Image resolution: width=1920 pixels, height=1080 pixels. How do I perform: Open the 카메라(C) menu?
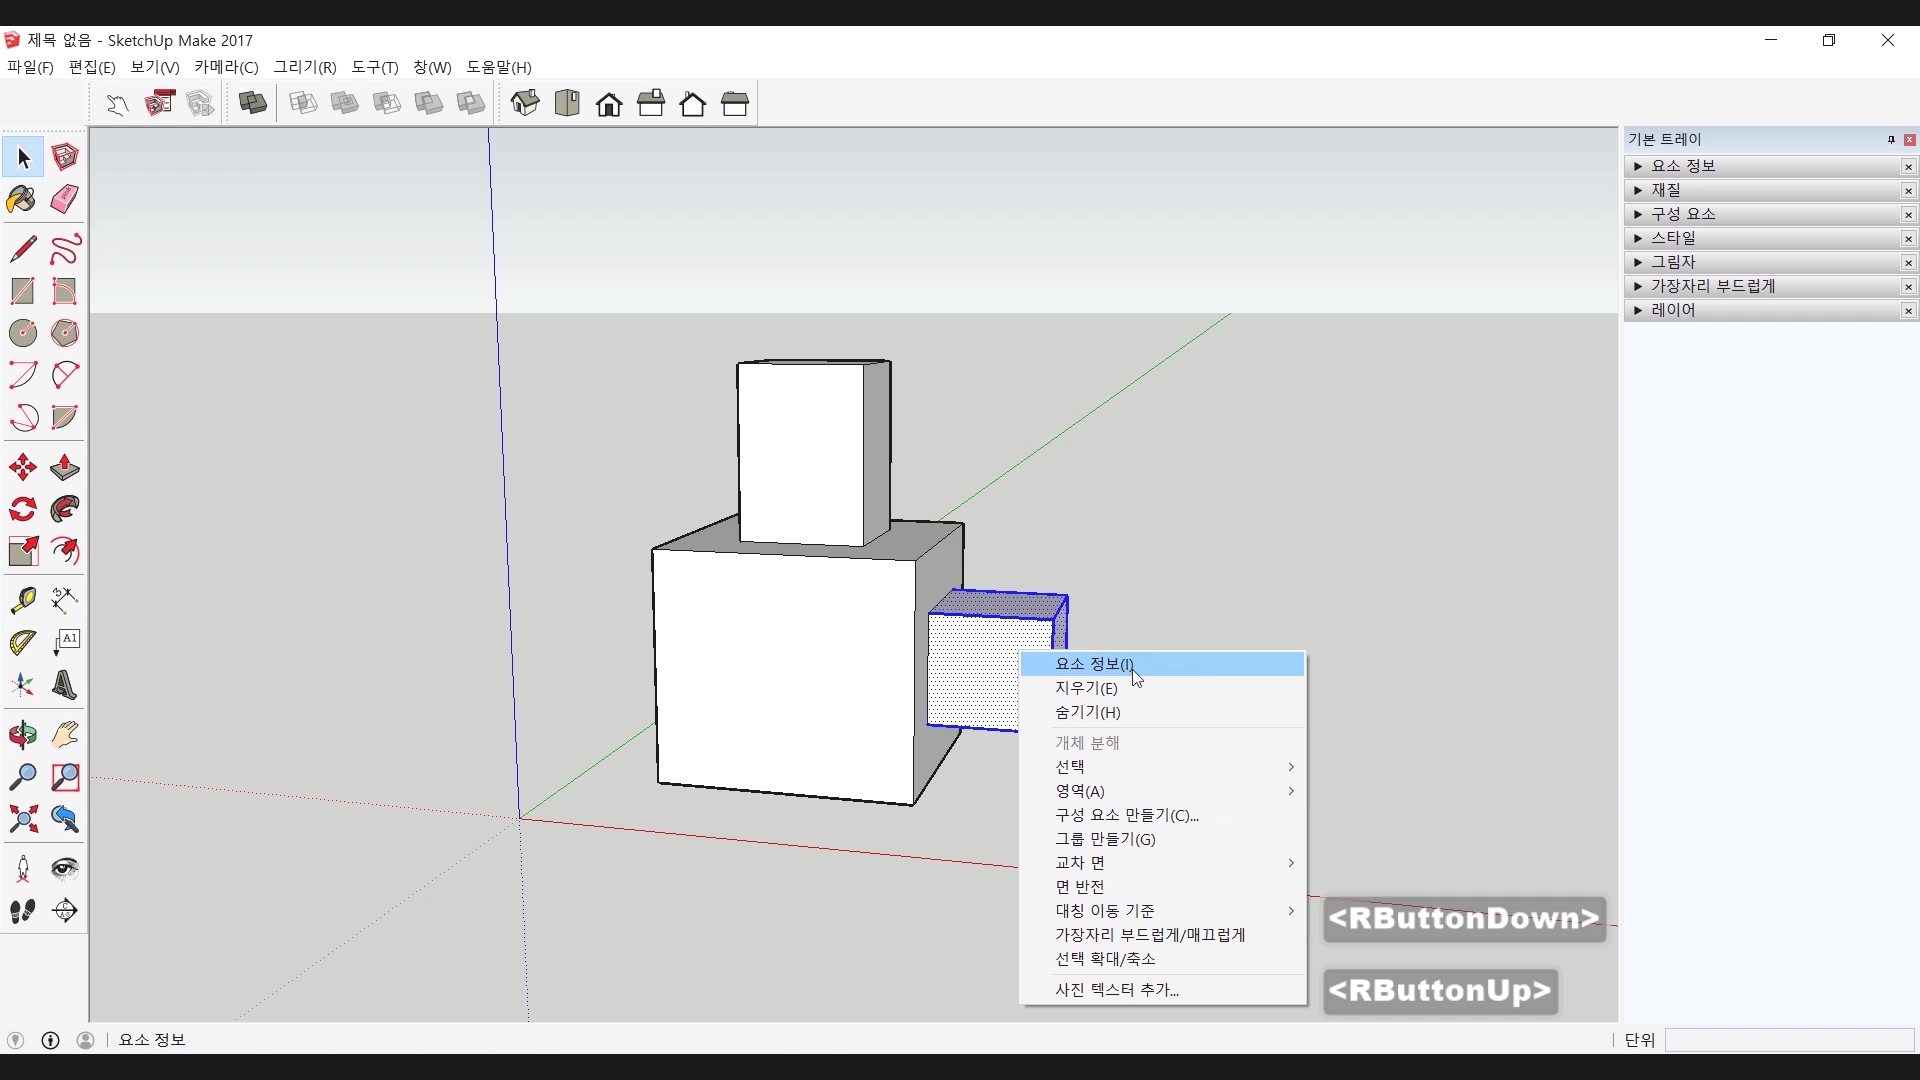click(226, 67)
